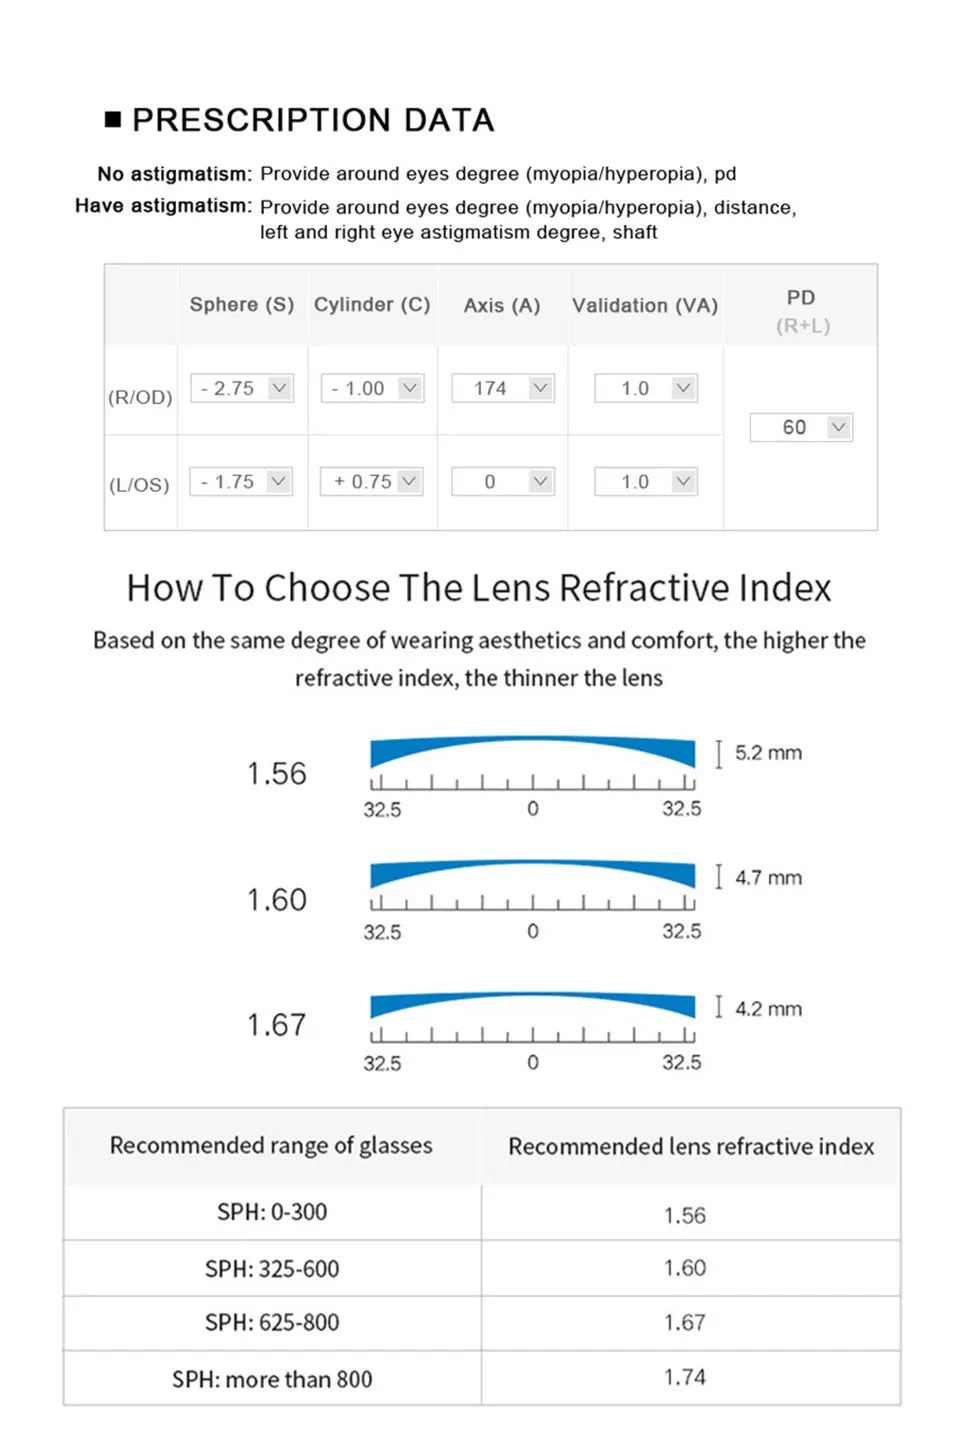Click the 1.74 refractive index cell
960x1430 pixels.
point(685,1378)
